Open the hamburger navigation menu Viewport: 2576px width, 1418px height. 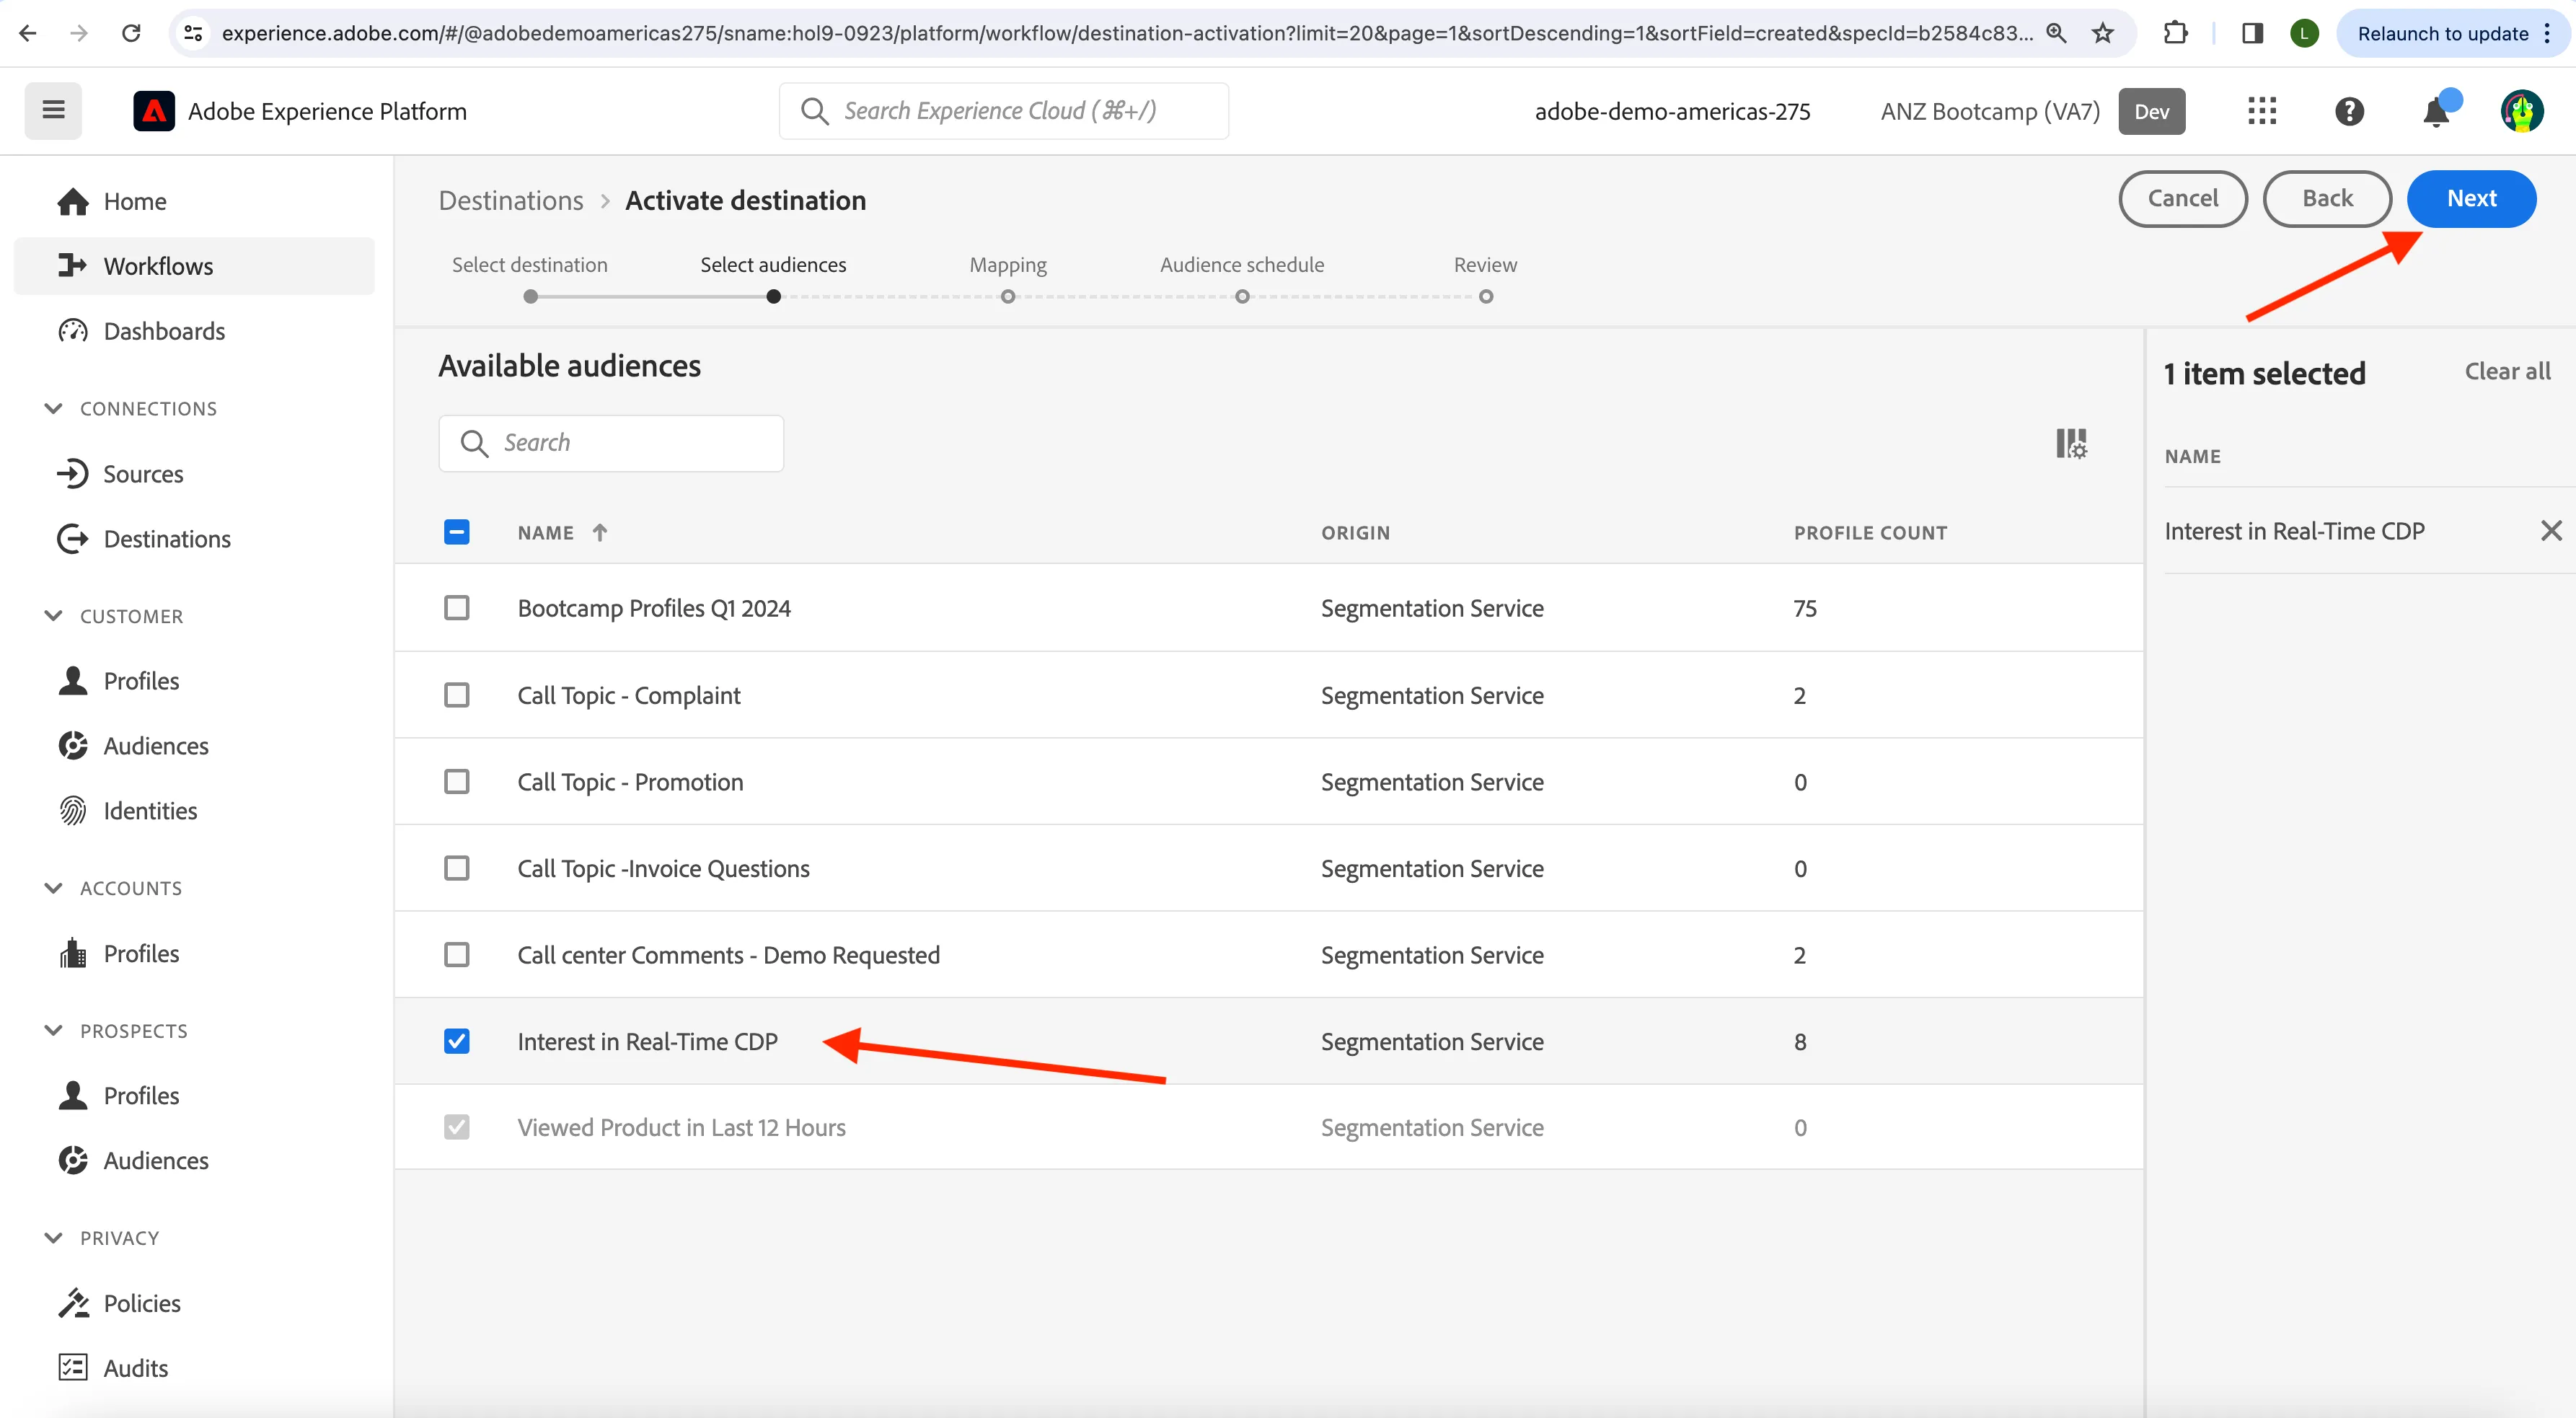click(x=53, y=110)
